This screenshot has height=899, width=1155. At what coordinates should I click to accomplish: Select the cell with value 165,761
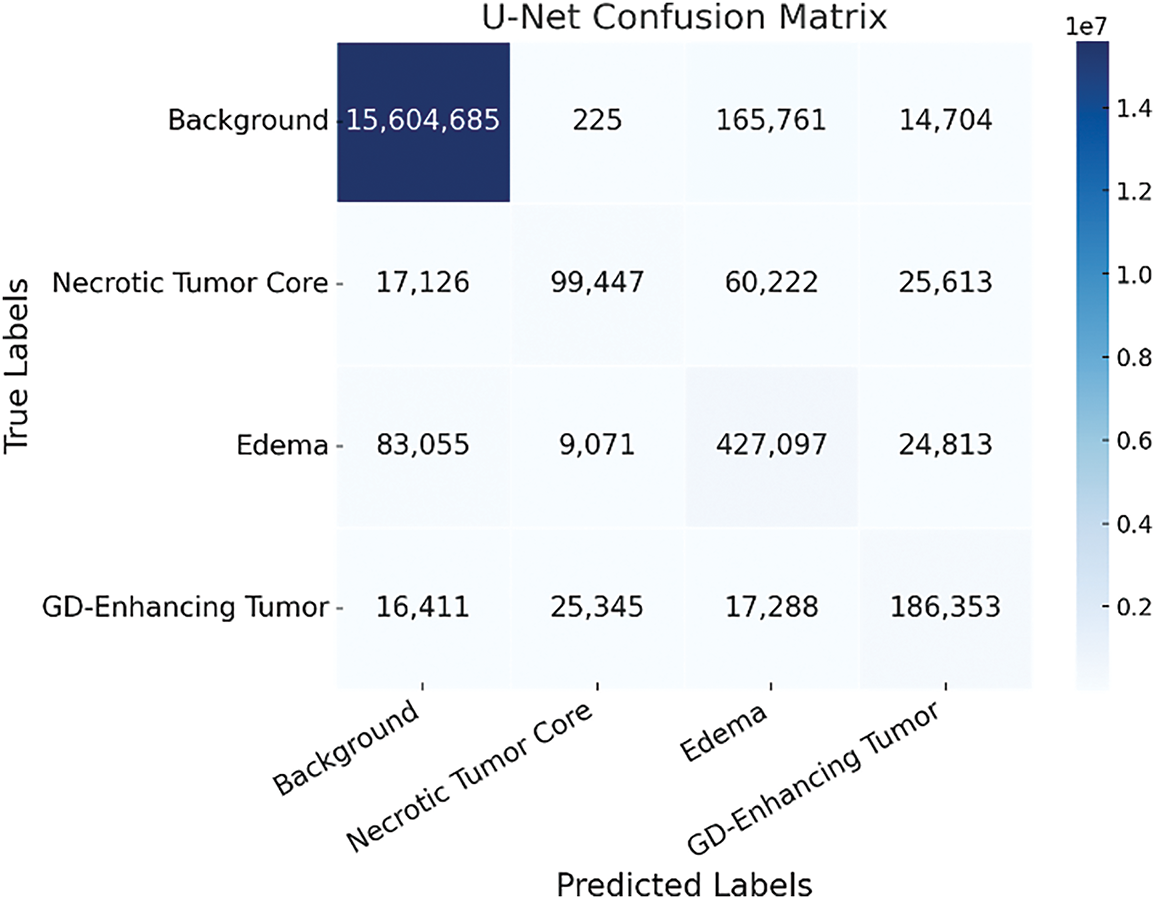point(770,122)
